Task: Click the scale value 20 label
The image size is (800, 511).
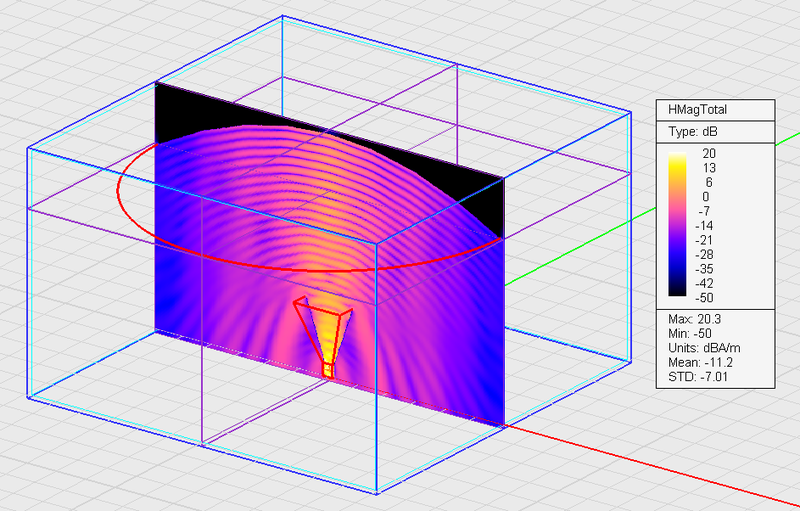Action: (x=709, y=154)
